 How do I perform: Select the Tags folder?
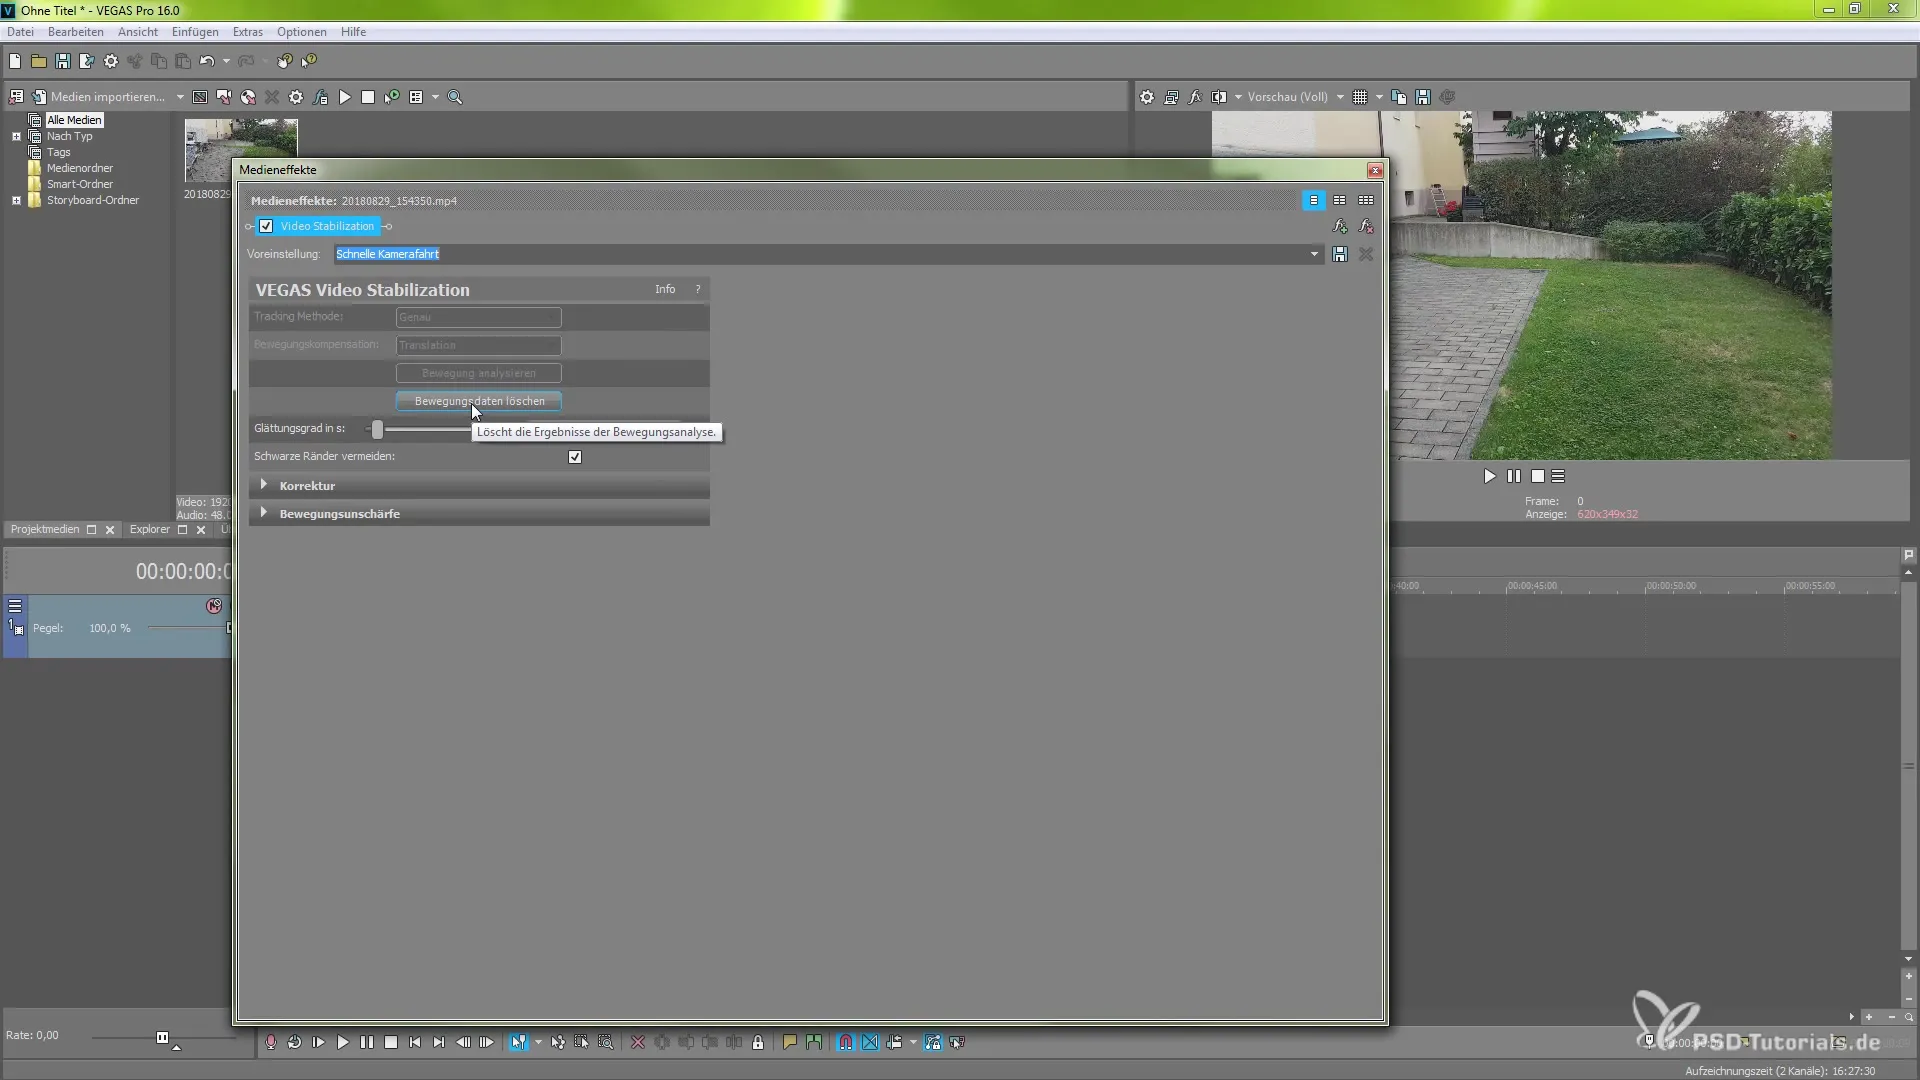[58, 152]
